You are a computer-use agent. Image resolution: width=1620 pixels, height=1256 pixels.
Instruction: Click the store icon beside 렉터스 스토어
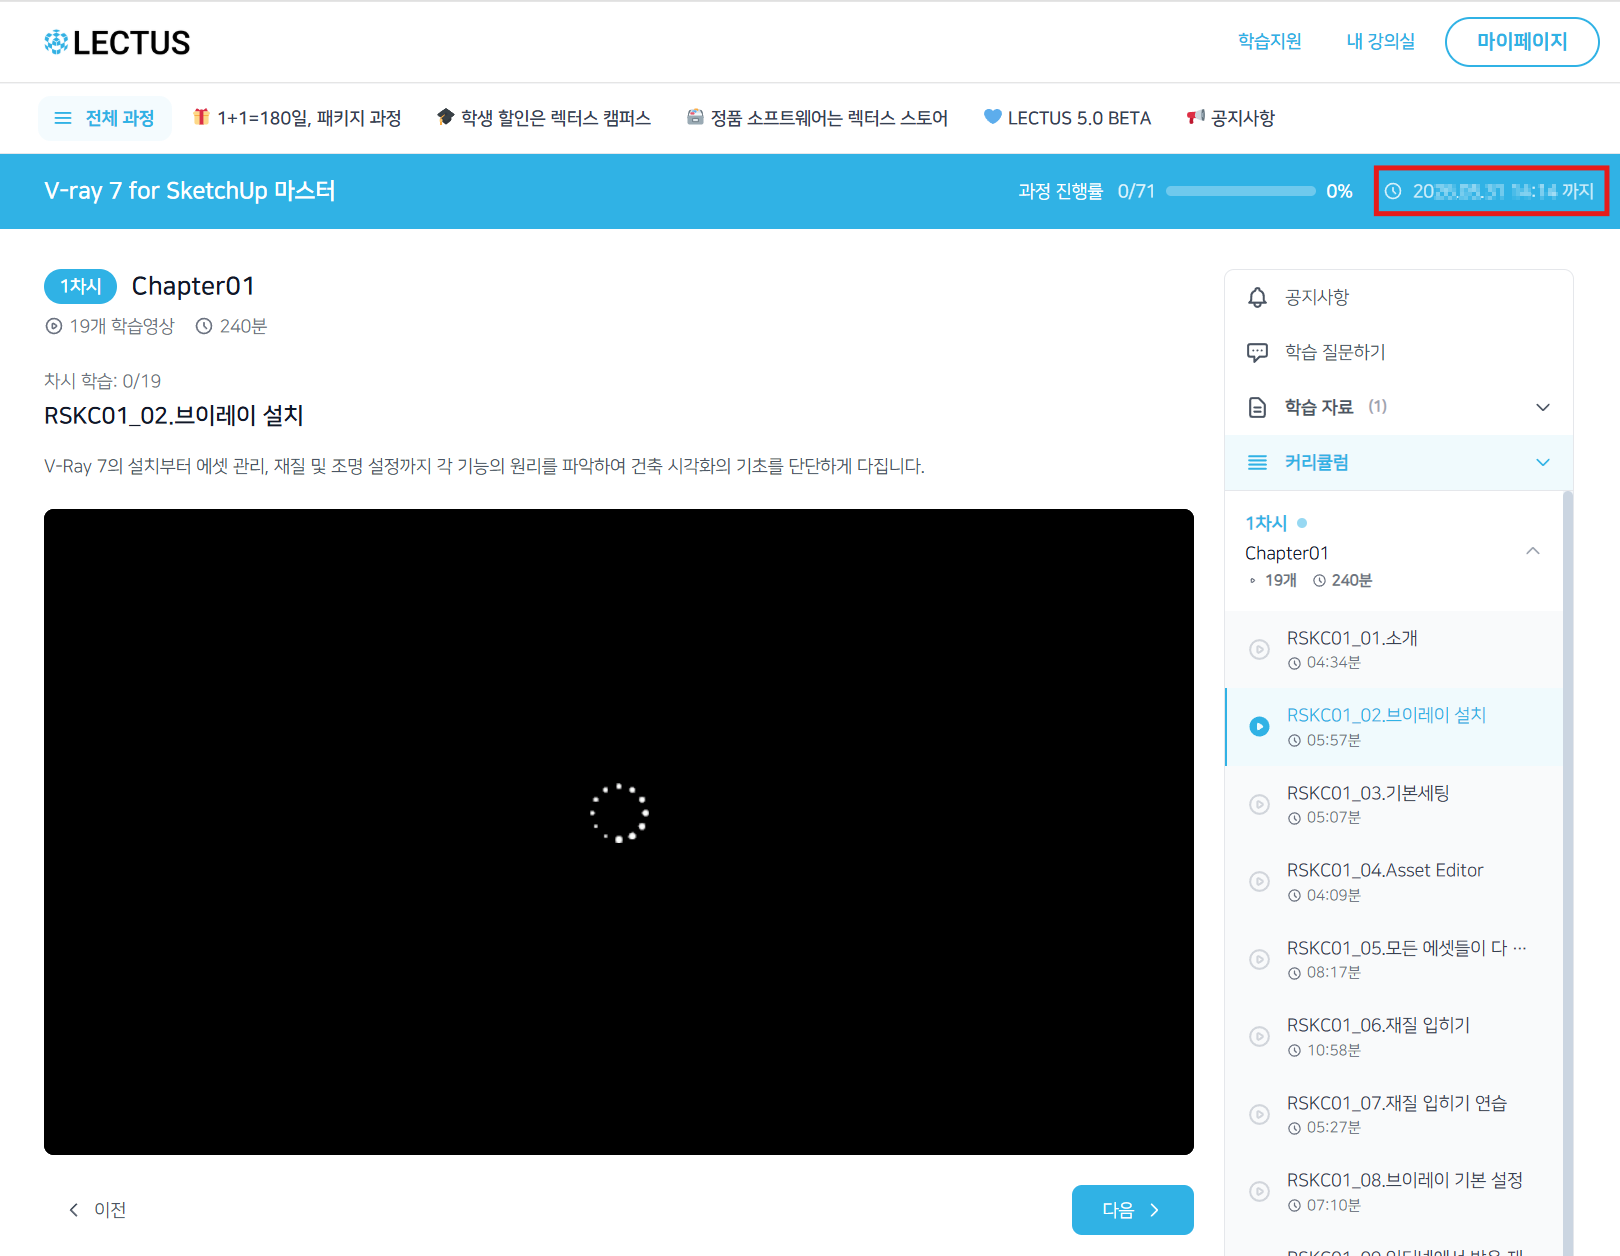point(695,117)
